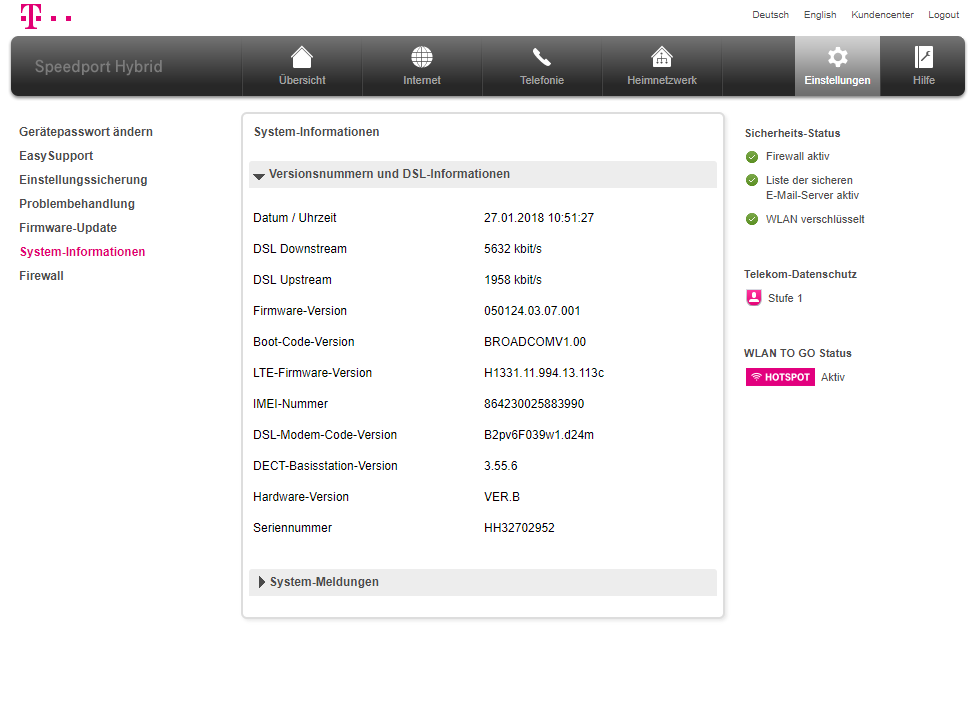Open EasySupport in sidebar
The image size is (979, 720).
click(x=56, y=156)
